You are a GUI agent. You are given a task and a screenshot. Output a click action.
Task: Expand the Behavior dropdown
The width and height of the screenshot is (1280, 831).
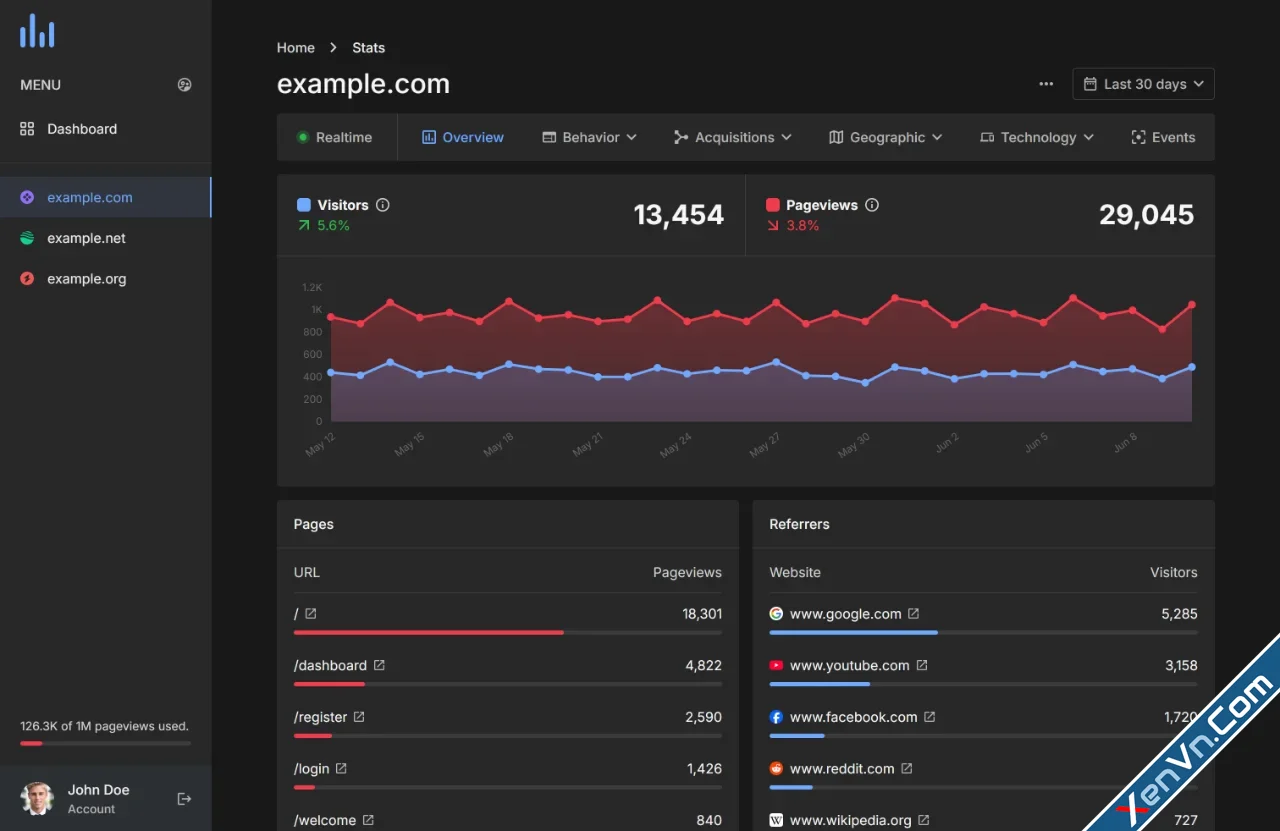tap(589, 137)
